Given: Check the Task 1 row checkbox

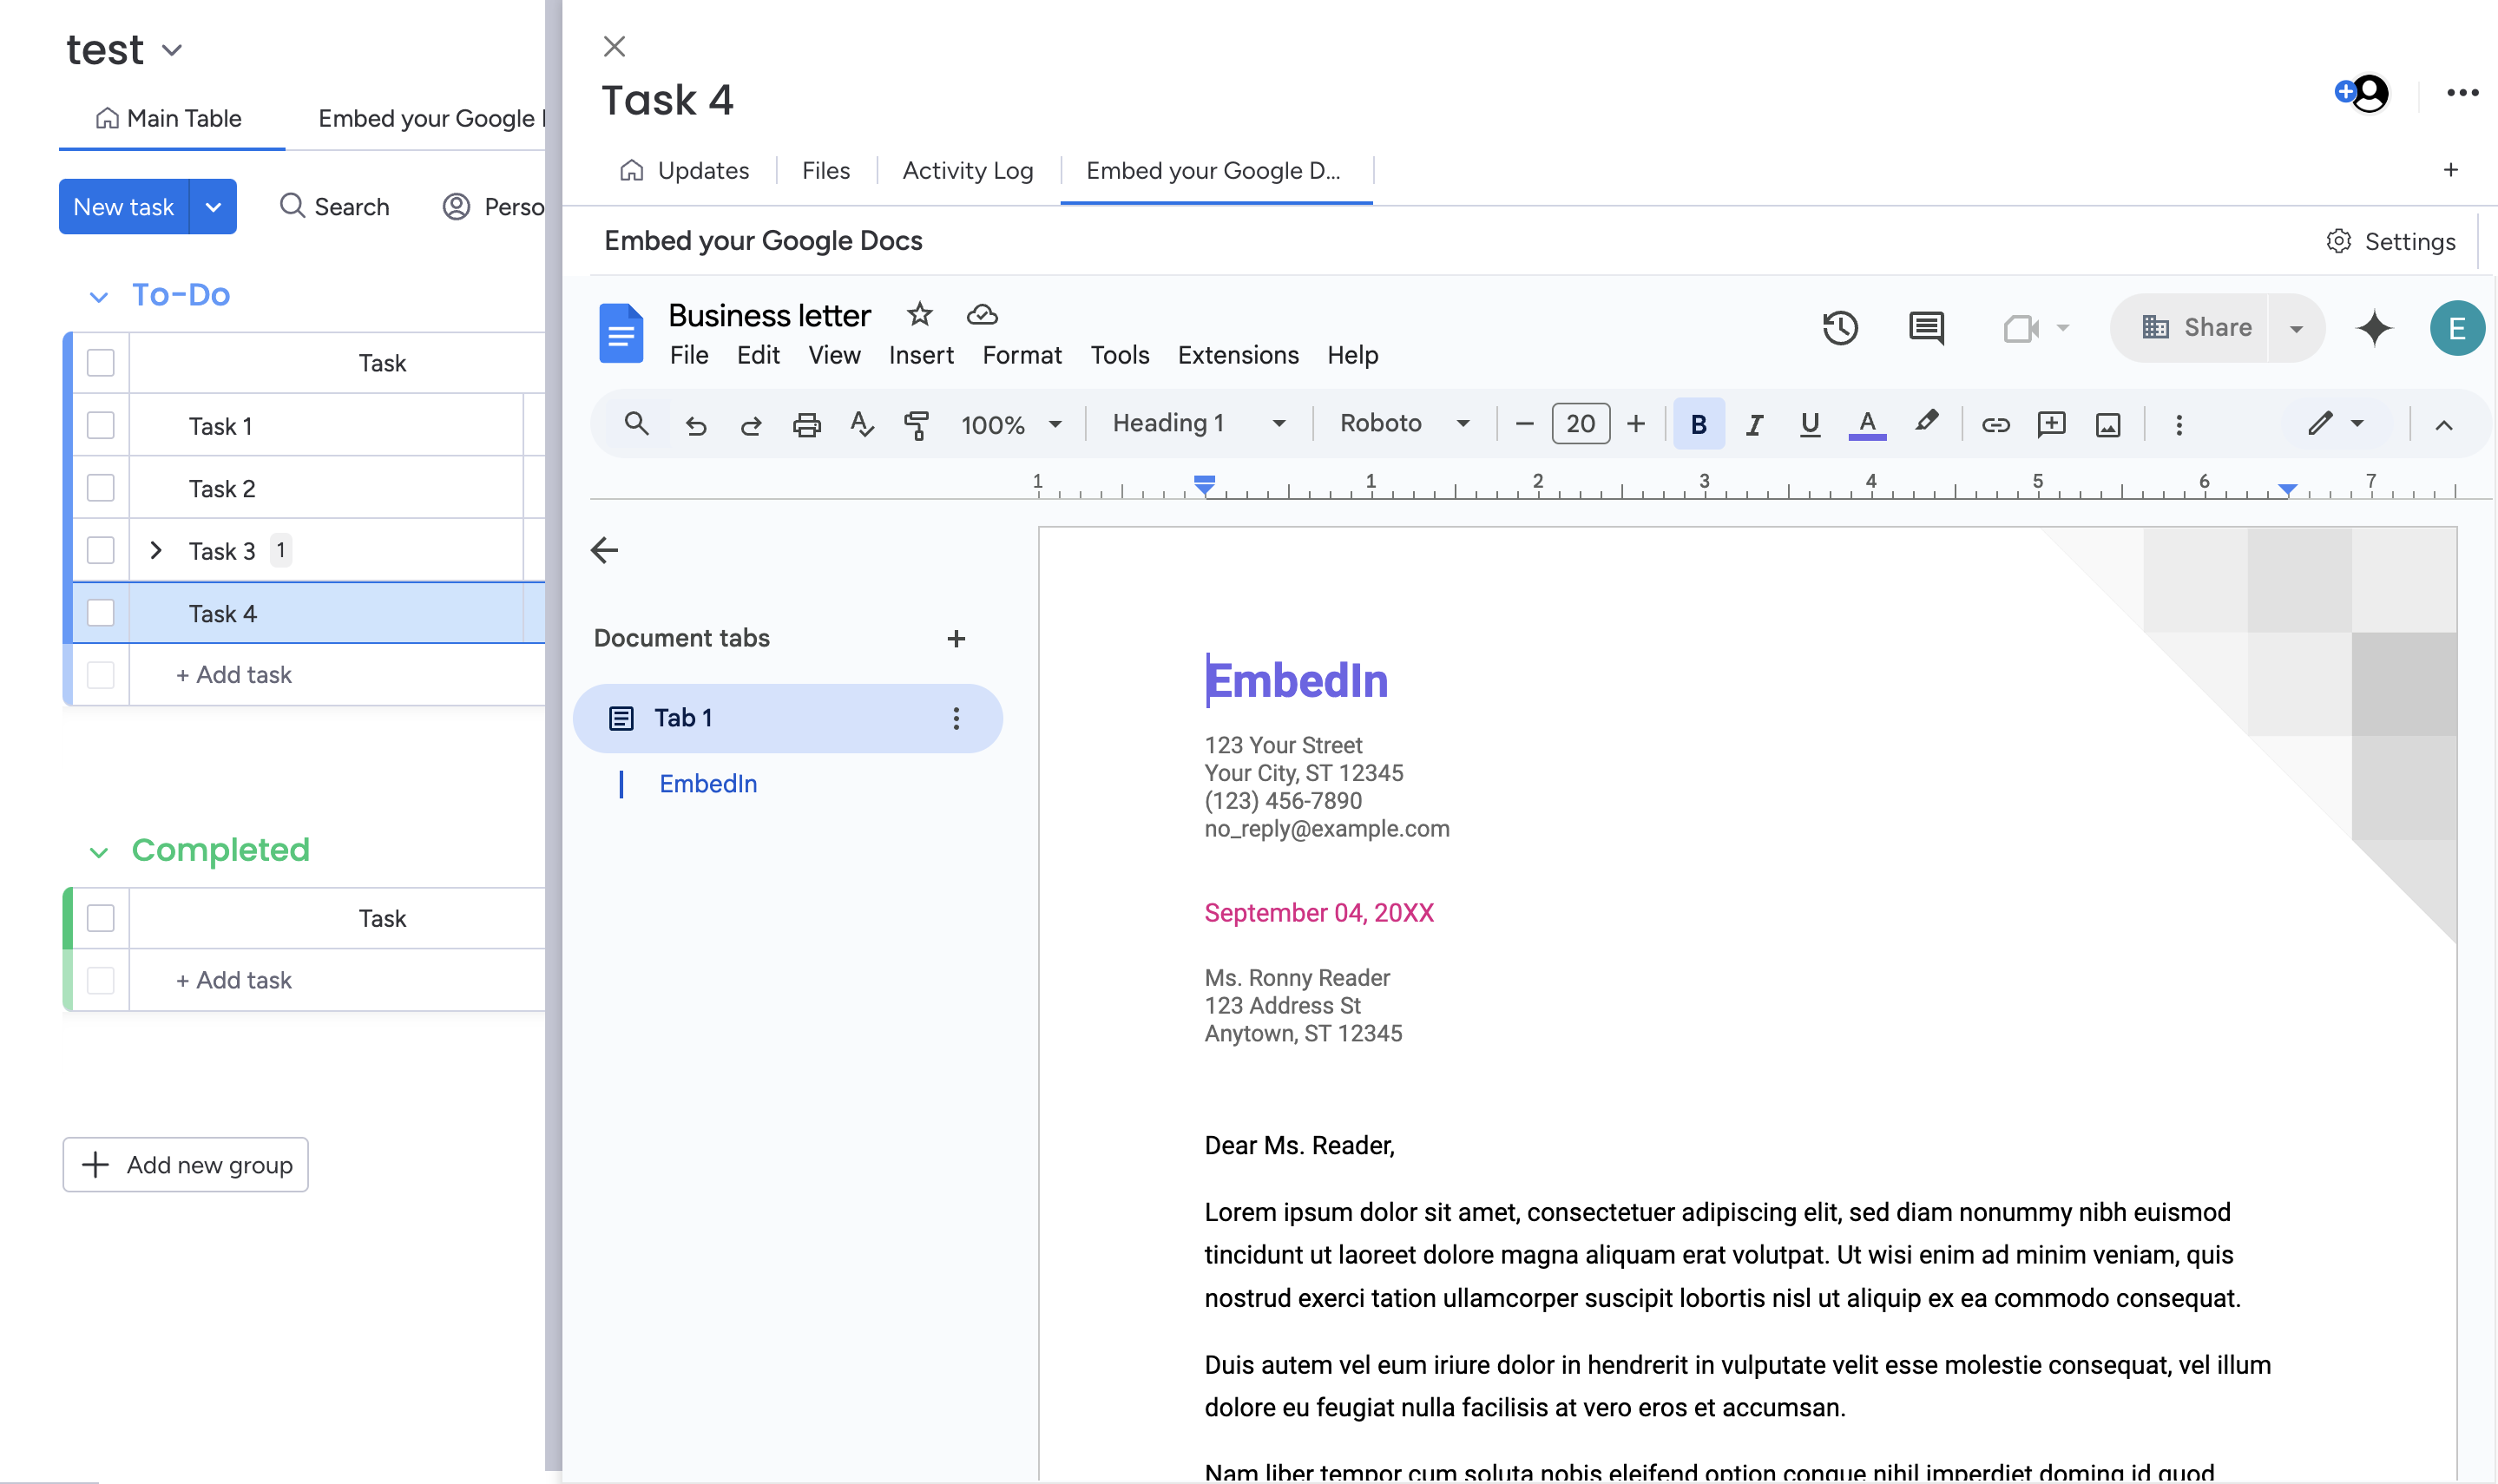Looking at the screenshot, I should pyautogui.click(x=101, y=426).
